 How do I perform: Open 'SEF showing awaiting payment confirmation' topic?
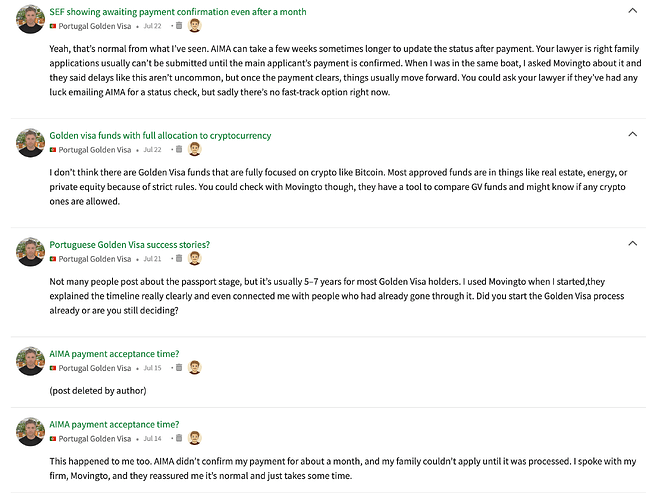[178, 12]
